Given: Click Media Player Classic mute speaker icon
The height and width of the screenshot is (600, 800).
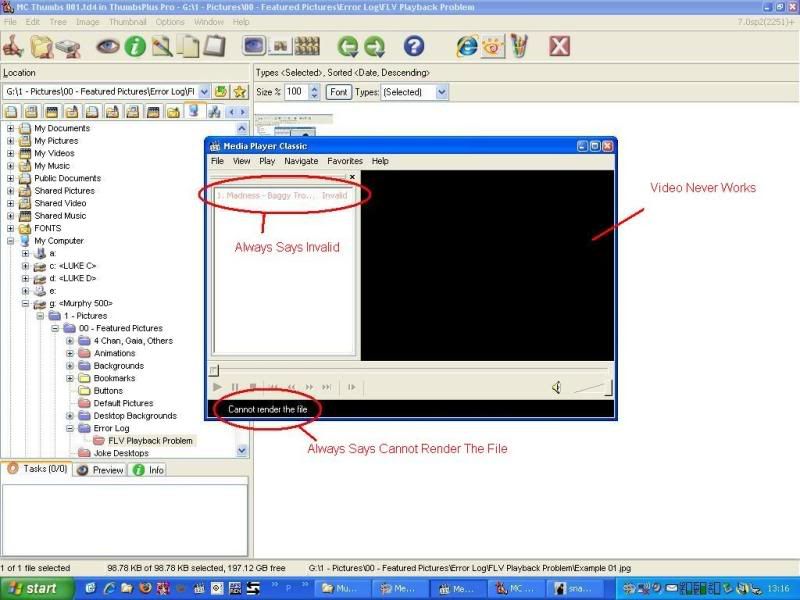Looking at the screenshot, I should click(x=557, y=388).
